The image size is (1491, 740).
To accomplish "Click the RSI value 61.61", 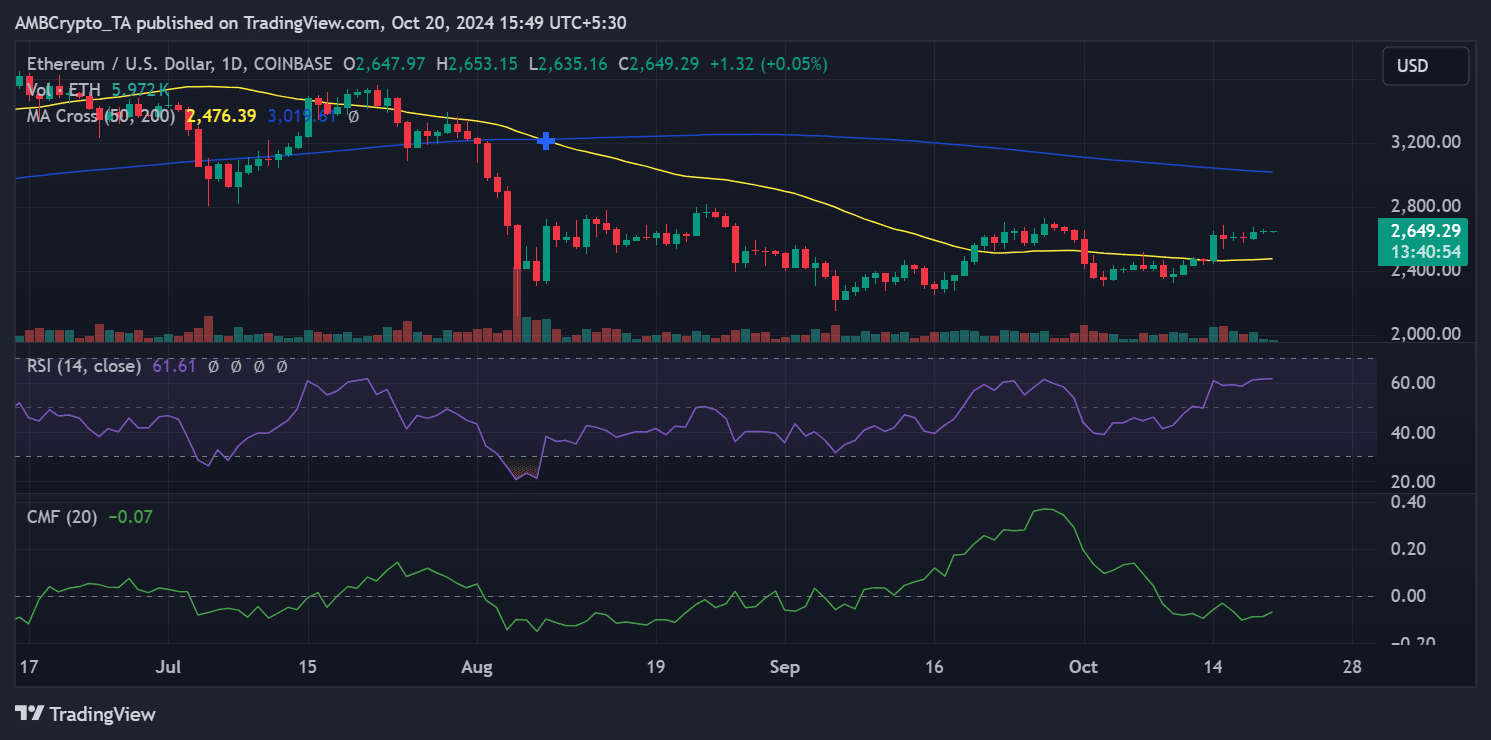I will [x=172, y=367].
